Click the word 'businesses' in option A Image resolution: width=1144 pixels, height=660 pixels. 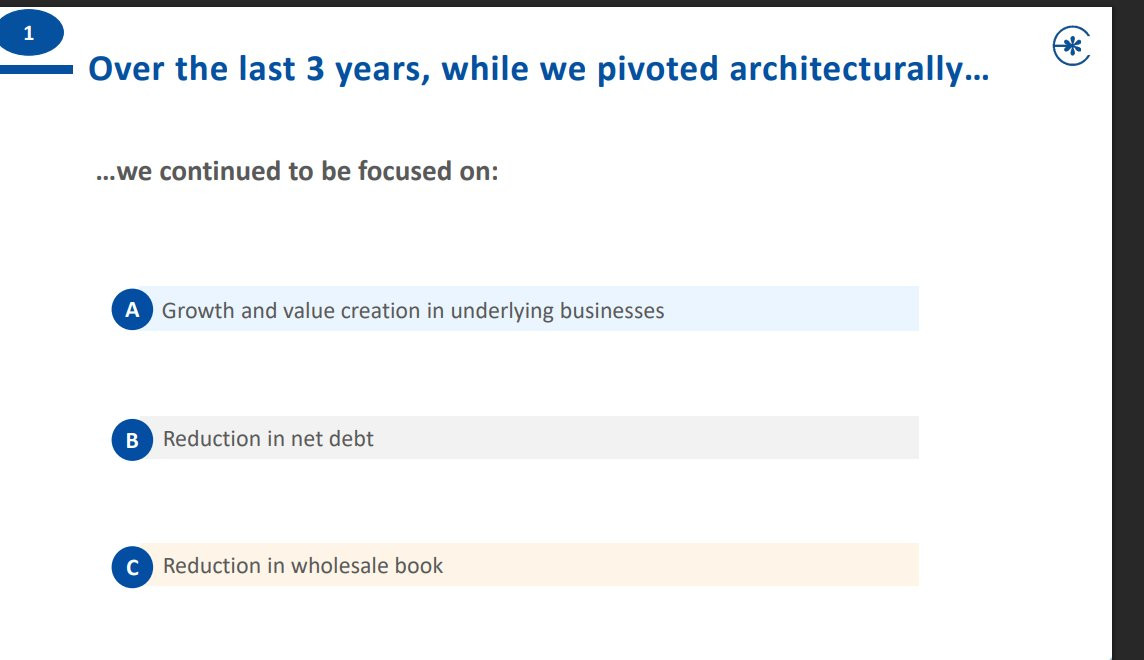(x=612, y=311)
